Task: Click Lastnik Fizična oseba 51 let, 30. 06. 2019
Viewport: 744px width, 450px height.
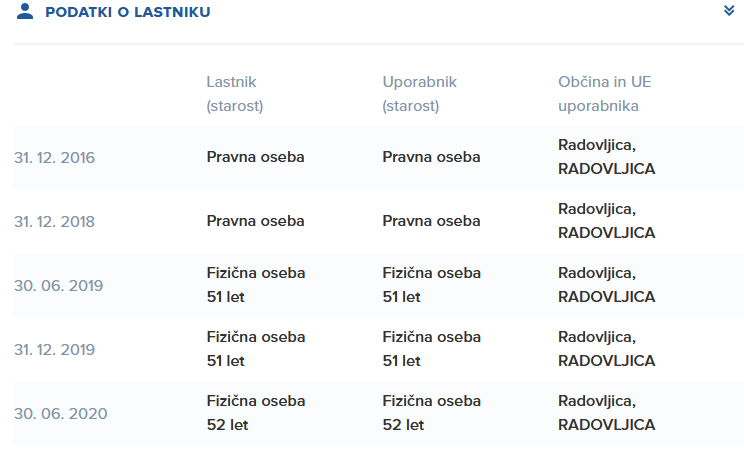Action: click(x=256, y=285)
